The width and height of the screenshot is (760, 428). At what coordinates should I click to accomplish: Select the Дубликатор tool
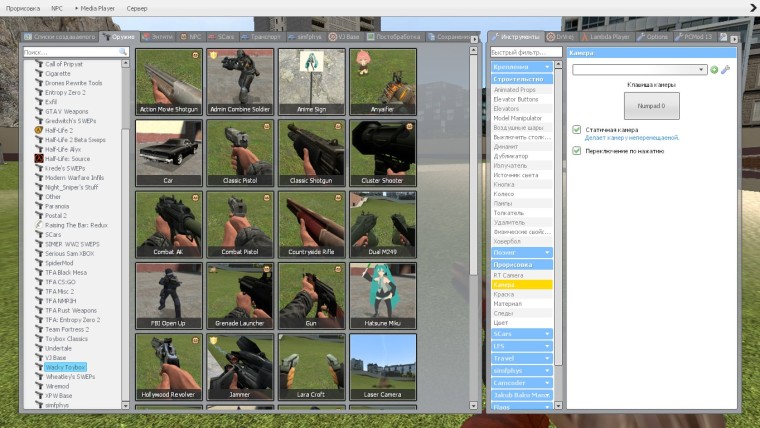522,156
